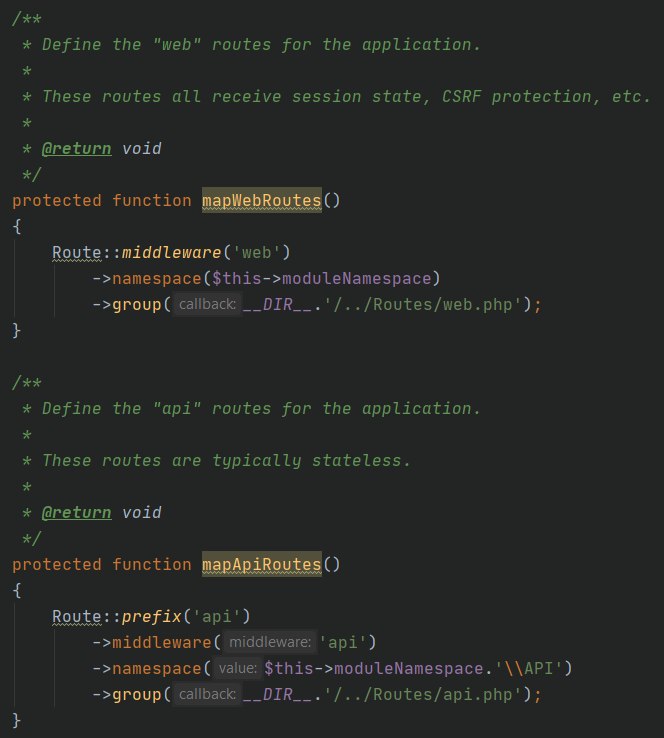
Task: Click callback: hint in api routes group
Action: tap(207, 694)
